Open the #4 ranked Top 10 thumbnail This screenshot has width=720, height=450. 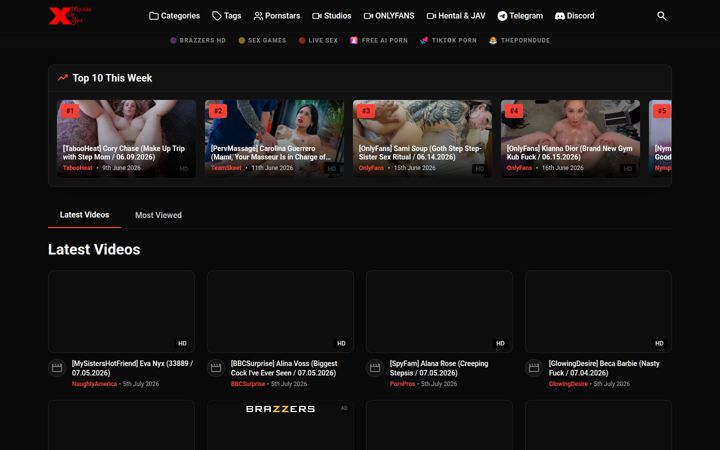point(570,138)
